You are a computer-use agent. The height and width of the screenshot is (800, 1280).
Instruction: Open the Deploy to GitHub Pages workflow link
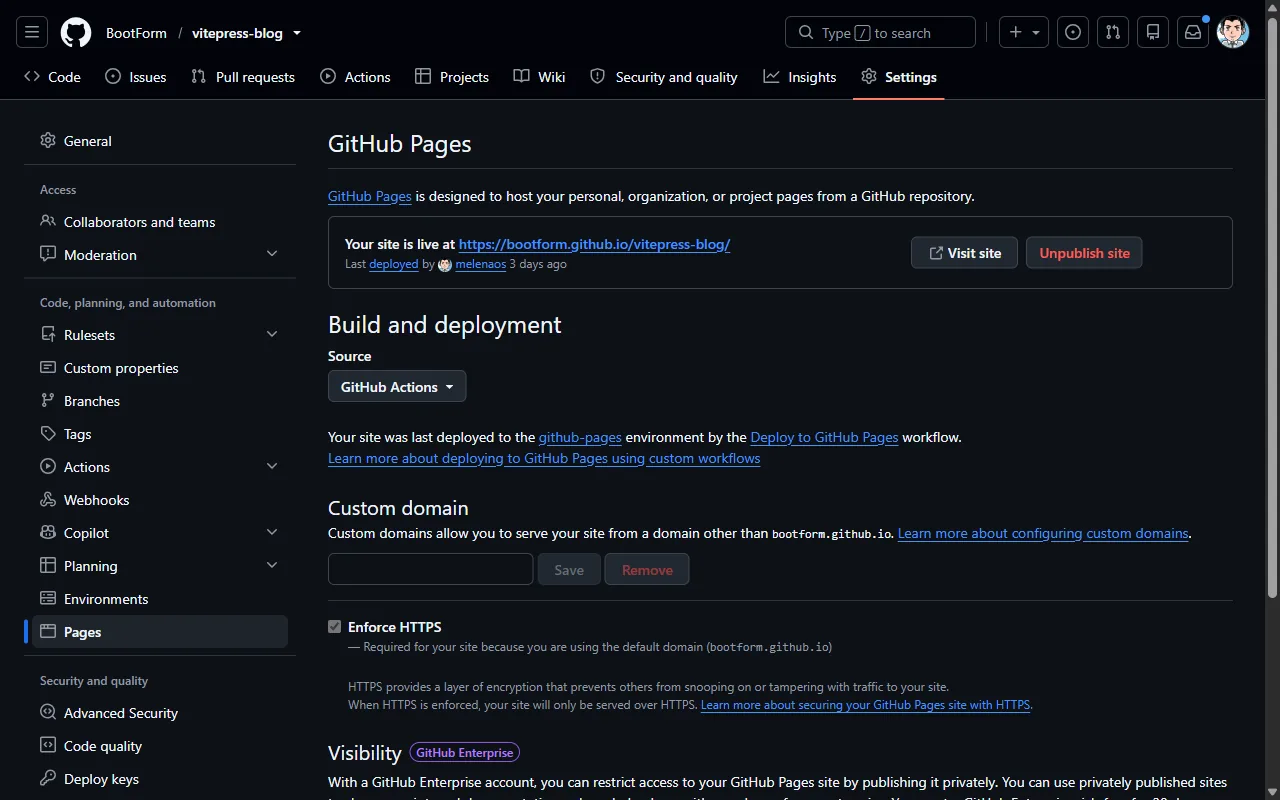click(x=824, y=437)
